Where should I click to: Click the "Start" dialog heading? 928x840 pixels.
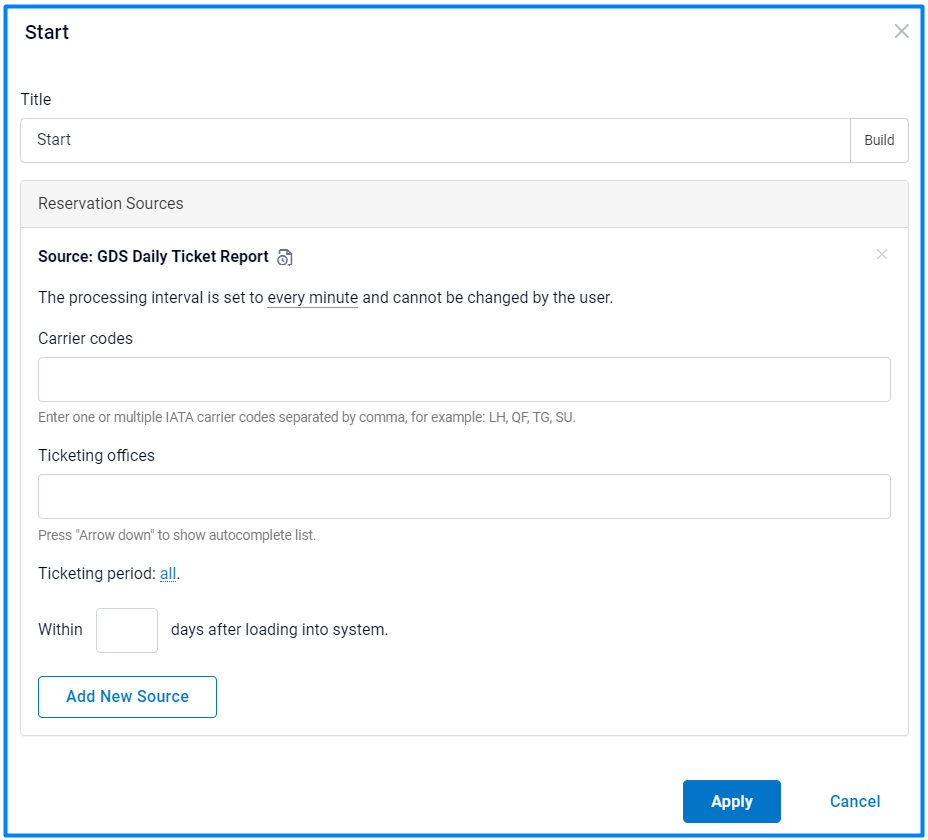[x=47, y=32]
